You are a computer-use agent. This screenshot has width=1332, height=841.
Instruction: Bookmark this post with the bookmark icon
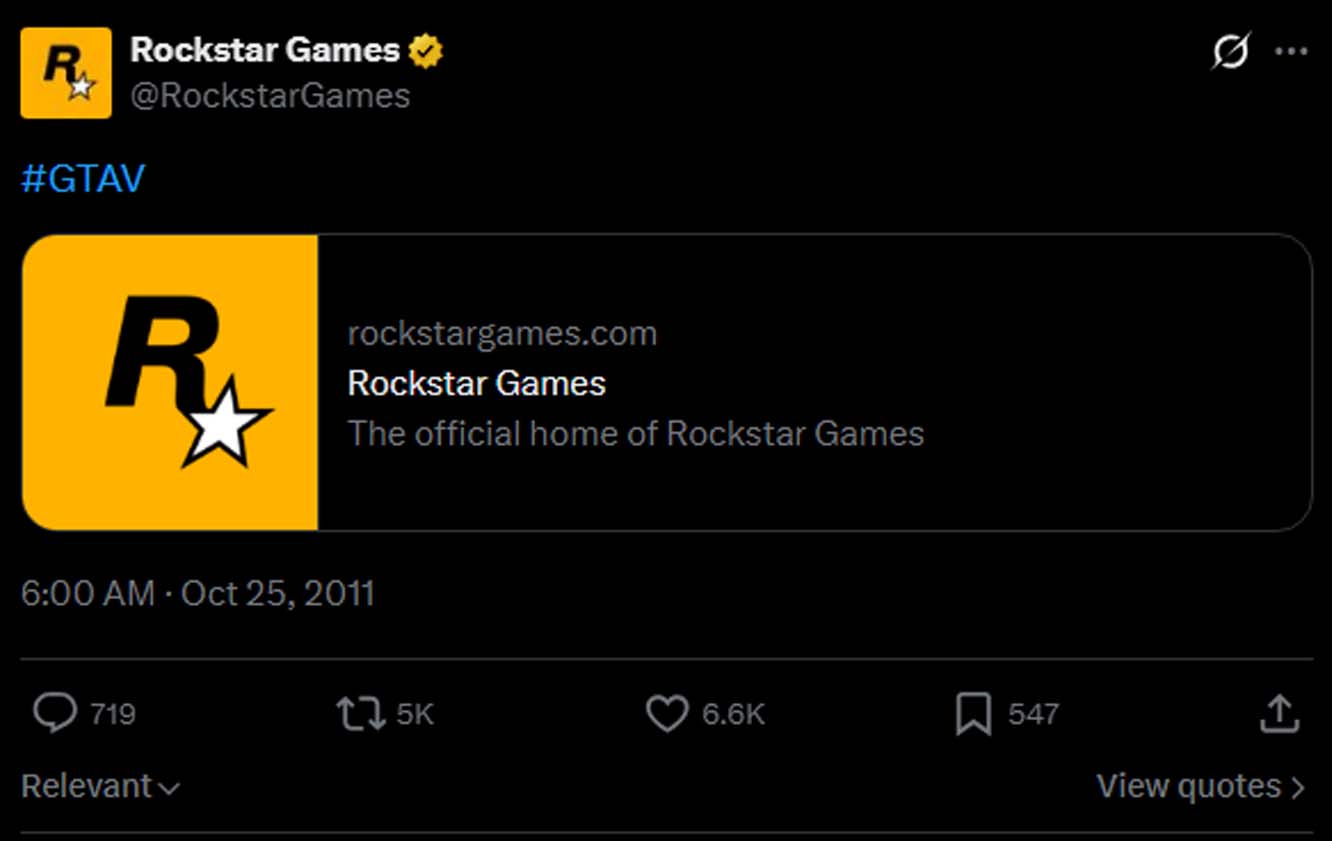[973, 714]
